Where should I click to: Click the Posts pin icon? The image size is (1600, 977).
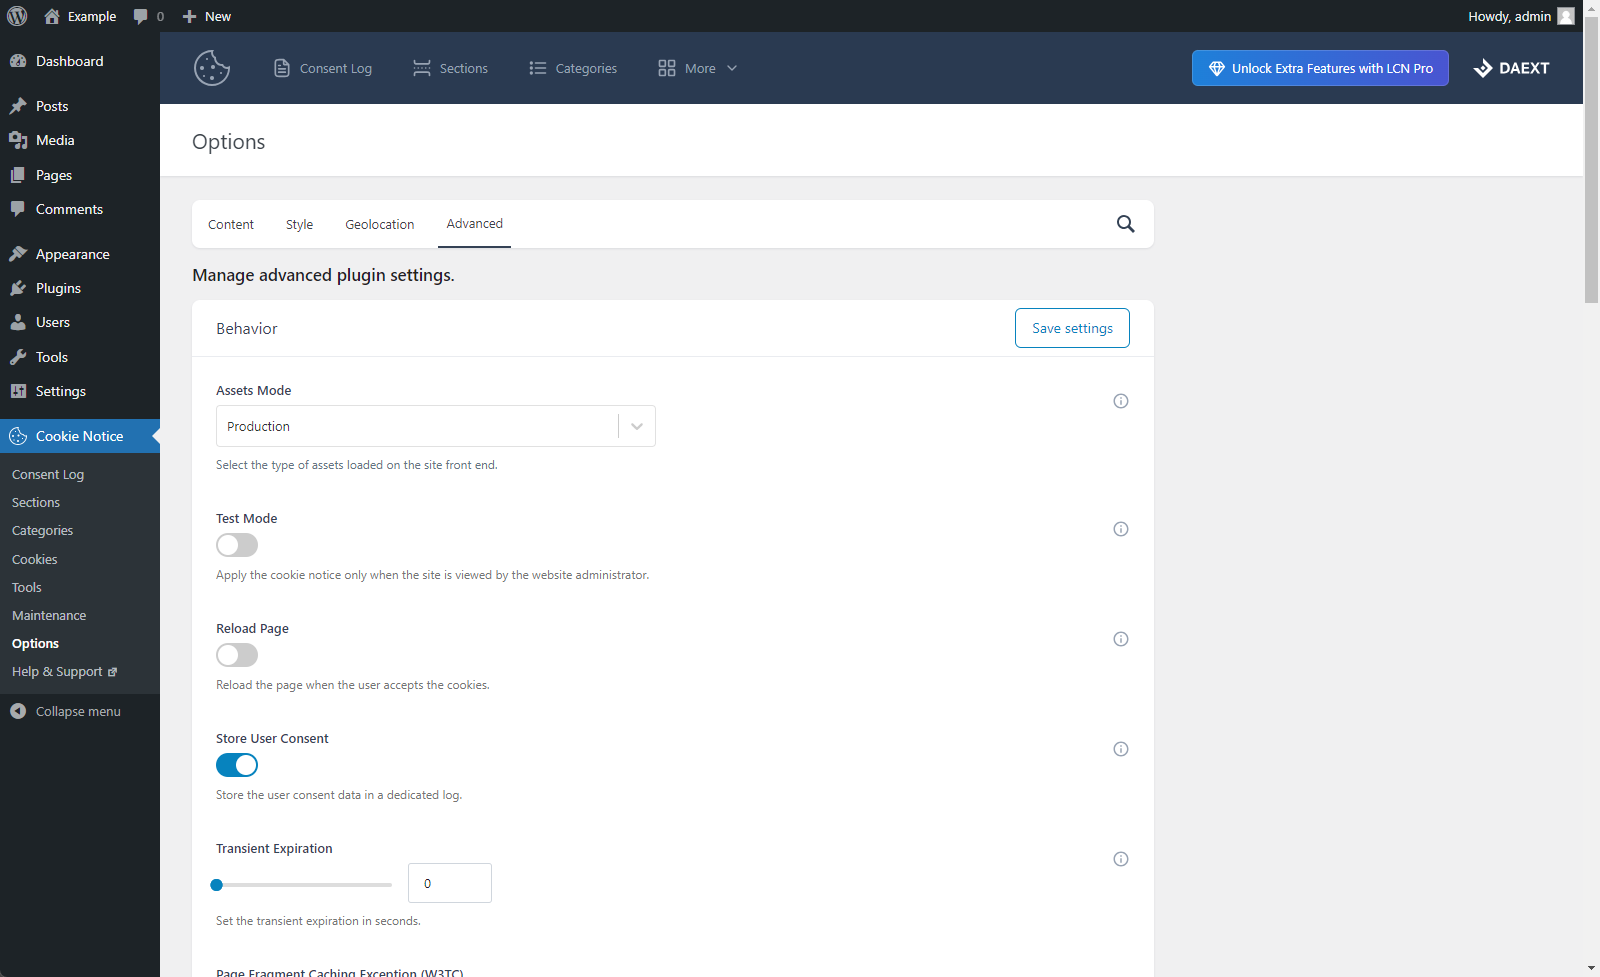pos(18,106)
